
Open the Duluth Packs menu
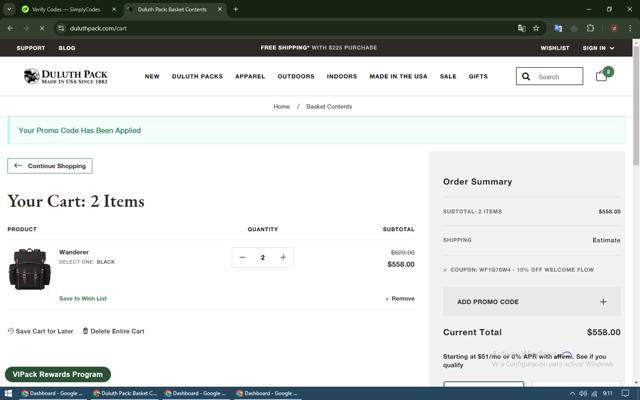[x=197, y=76]
